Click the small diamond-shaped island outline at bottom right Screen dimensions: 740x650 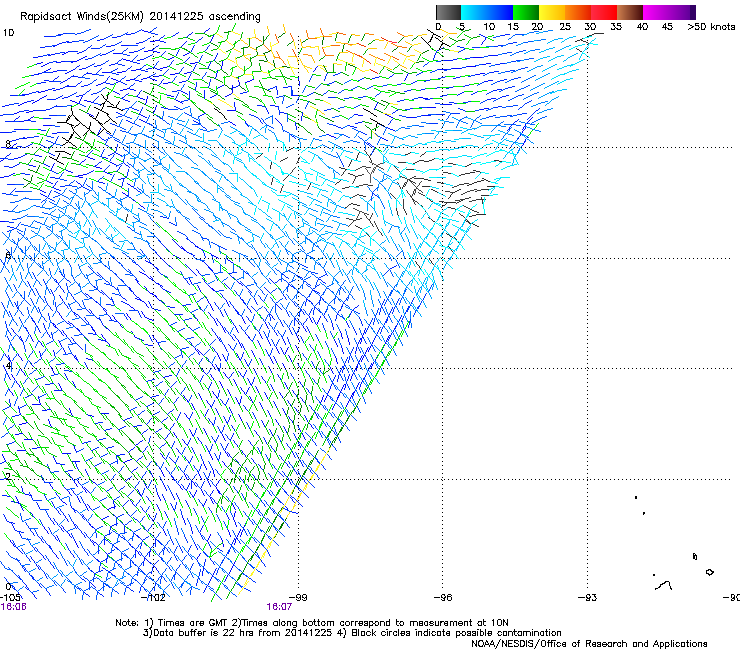(709, 572)
